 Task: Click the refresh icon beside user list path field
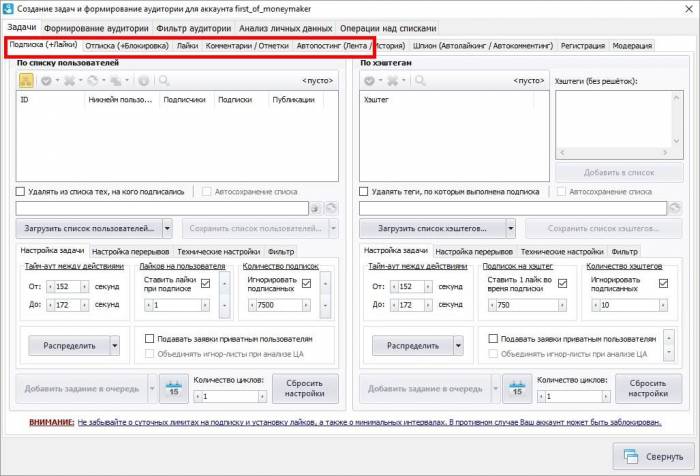(332, 208)
